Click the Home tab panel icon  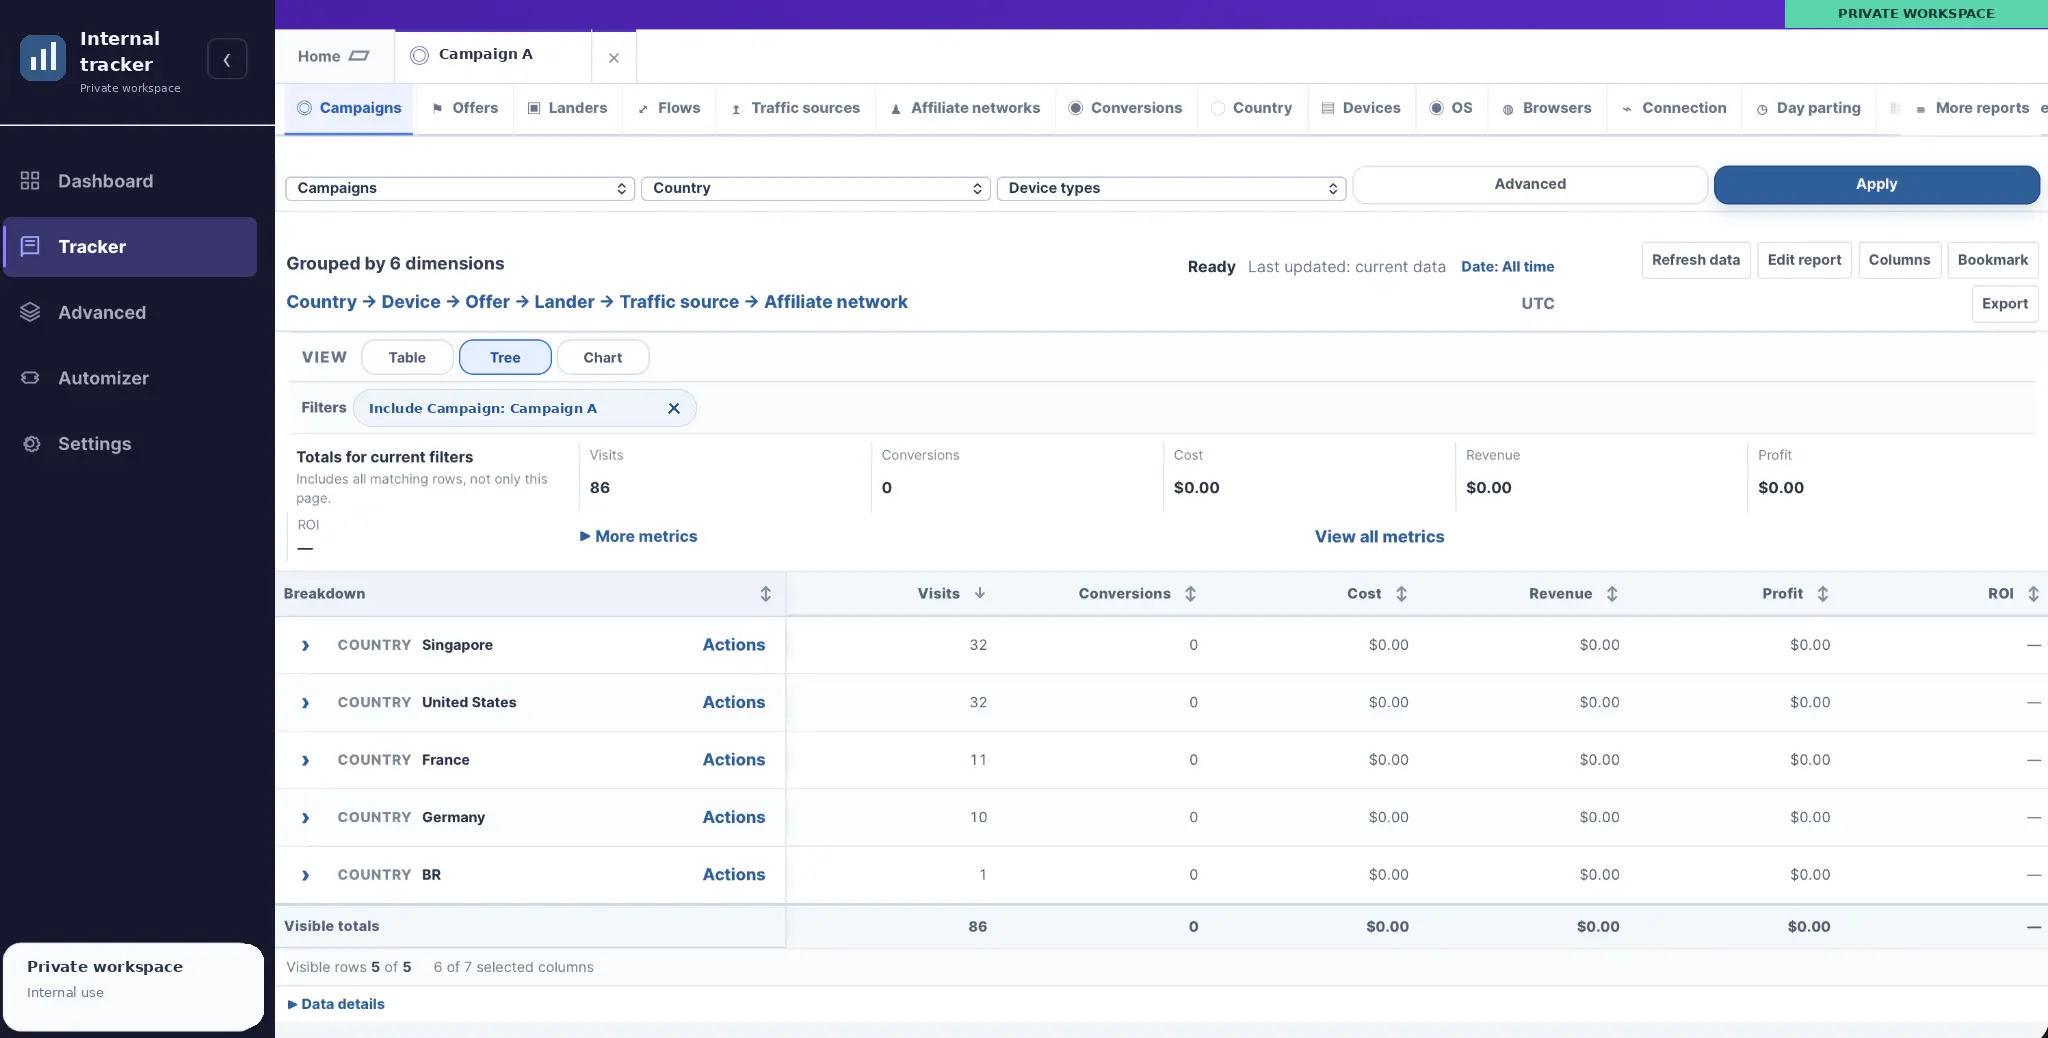(x=360, y=56)
